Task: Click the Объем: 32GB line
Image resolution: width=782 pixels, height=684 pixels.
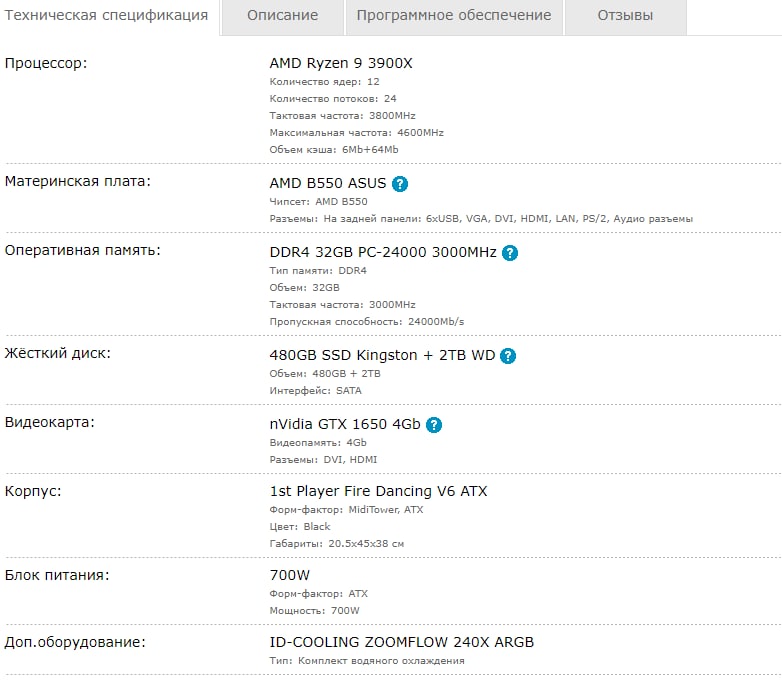Action: pos(304,288)
